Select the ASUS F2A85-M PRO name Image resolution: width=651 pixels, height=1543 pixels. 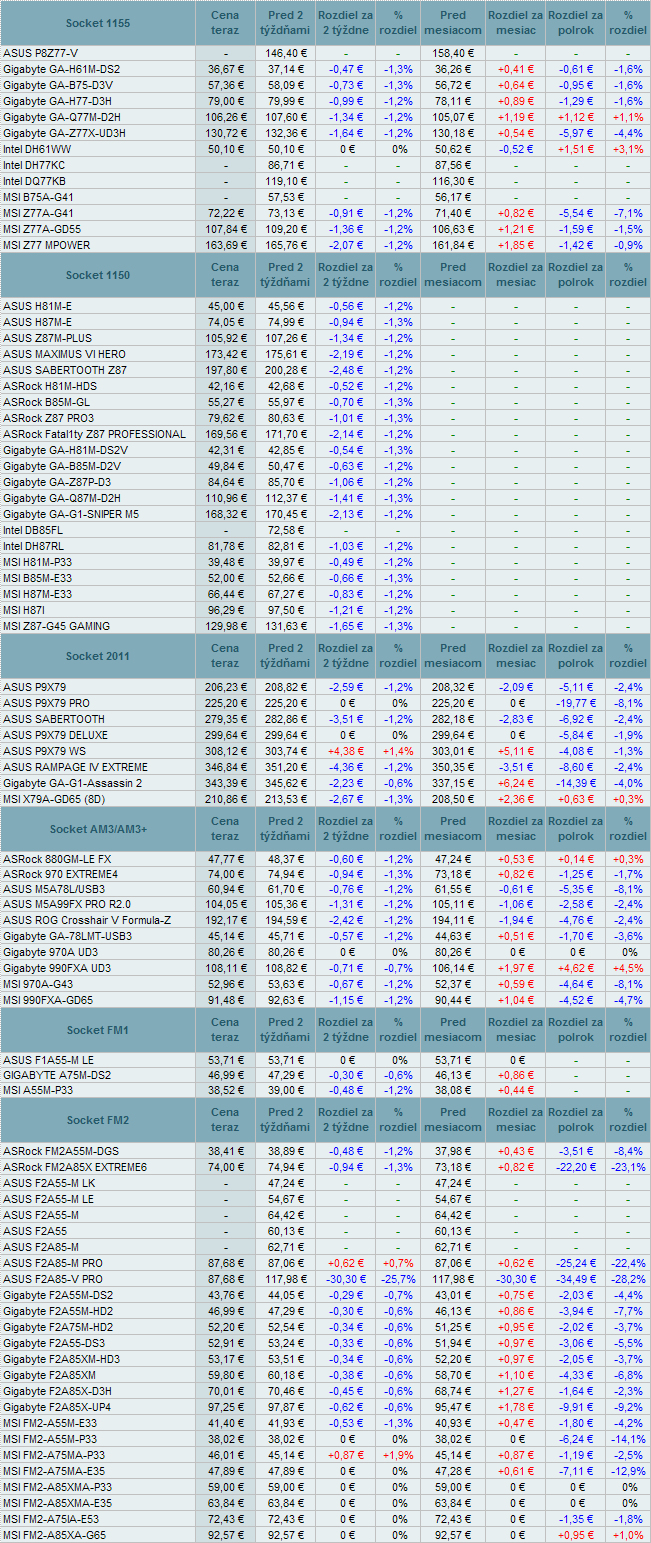(x=53, y=1263)
